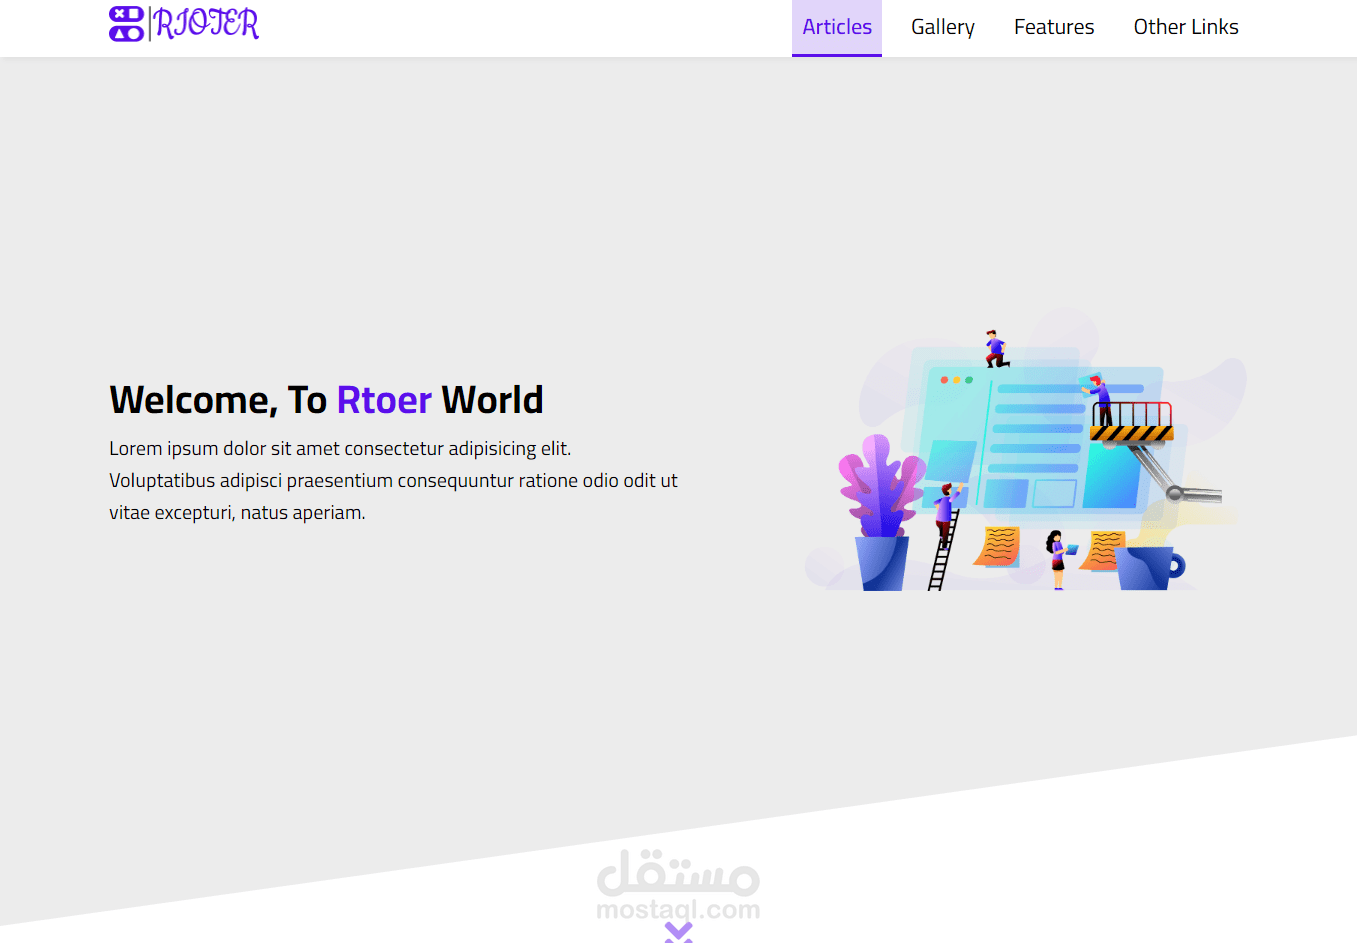Open the Other Links menu
This screenshot has width=1357, height=943.
tap(1186, 27)
